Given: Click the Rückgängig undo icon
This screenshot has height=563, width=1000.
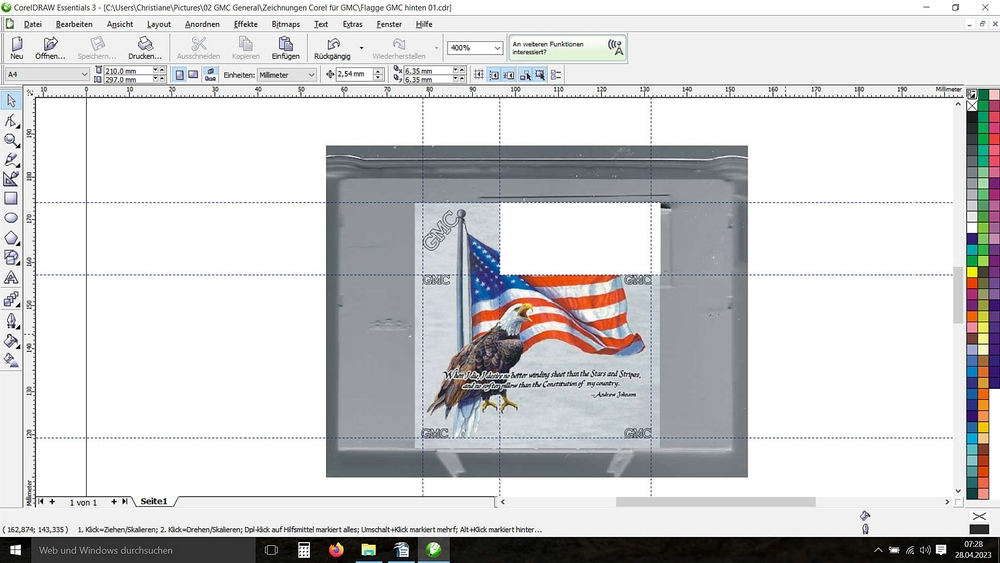Looking at the screenshot, I should pyautogui.click(x=333, y=44).
